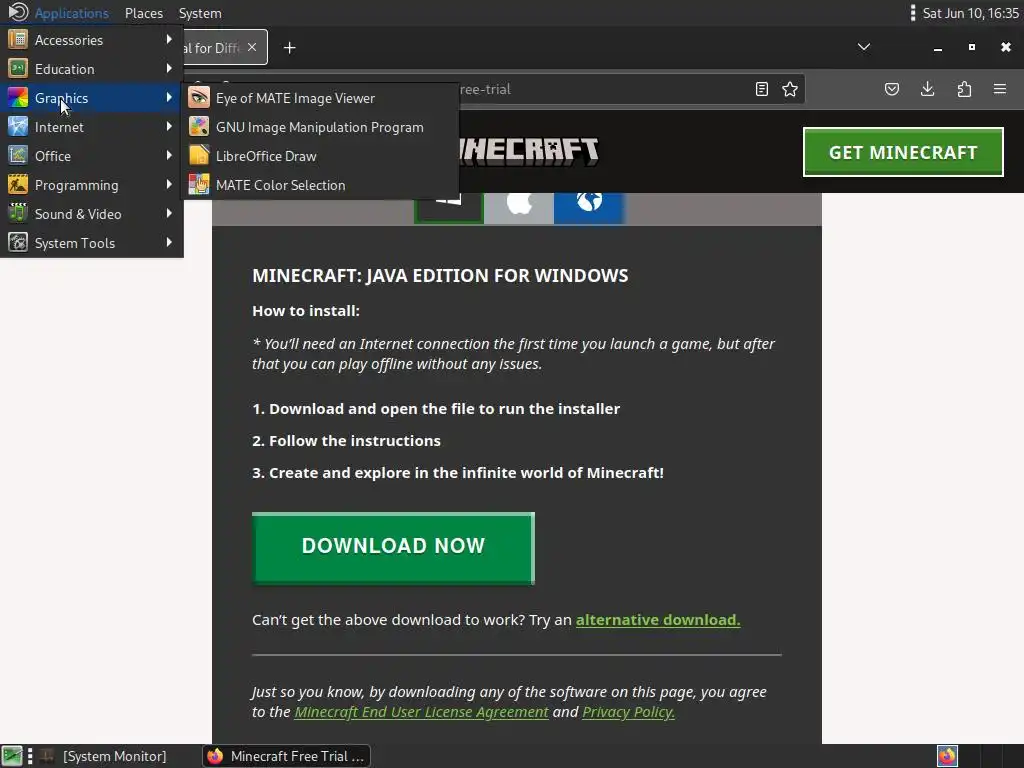This screenshot has width=1024, height=768.
Task: Toggle Firefox reader view
Action: click(761, 89)
